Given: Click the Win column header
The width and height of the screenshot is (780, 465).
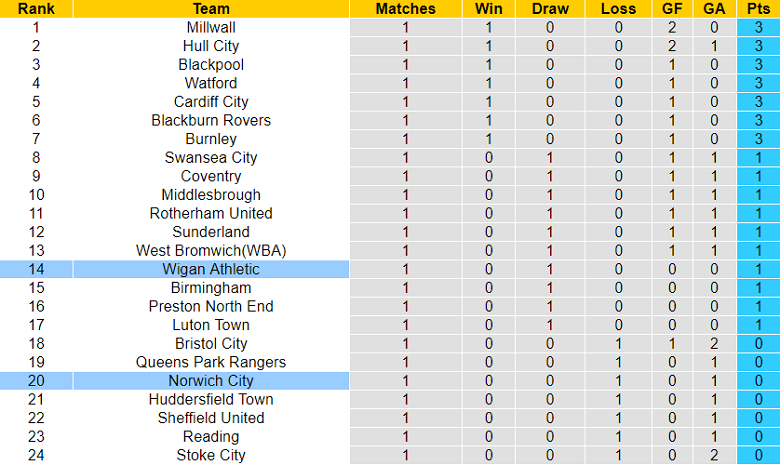Looking at the screenshot, I should tap(489, 9).
